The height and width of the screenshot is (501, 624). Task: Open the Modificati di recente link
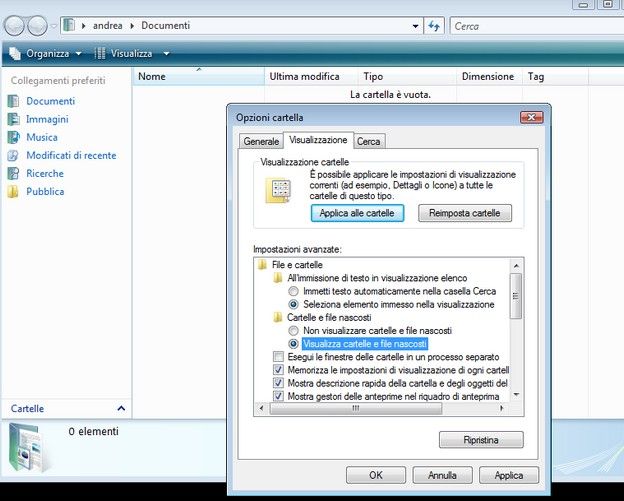pos(71,155)
